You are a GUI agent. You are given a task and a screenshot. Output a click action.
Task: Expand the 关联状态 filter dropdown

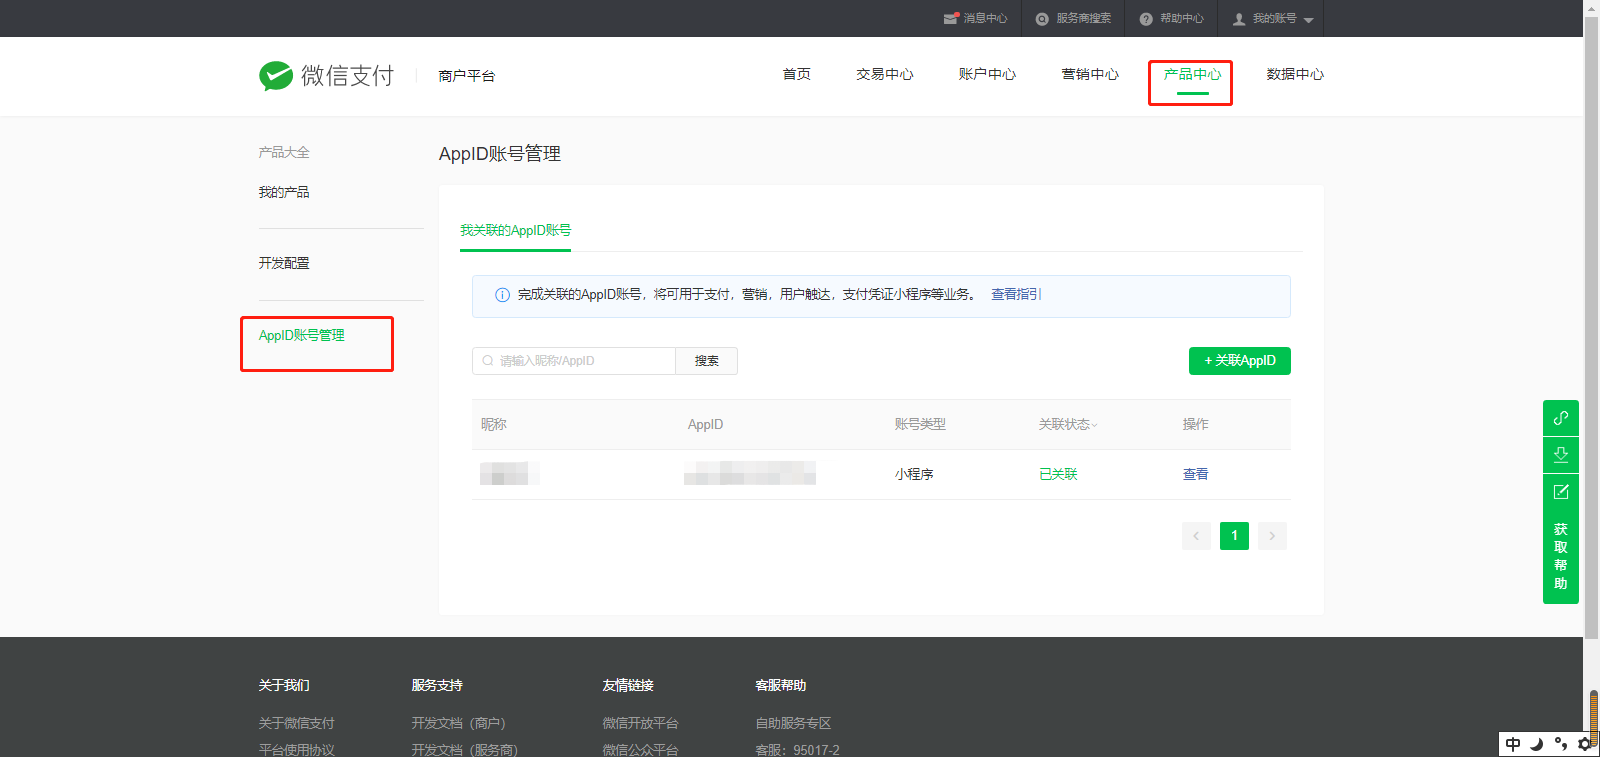pyautogui.click(x=1068, y=424)
